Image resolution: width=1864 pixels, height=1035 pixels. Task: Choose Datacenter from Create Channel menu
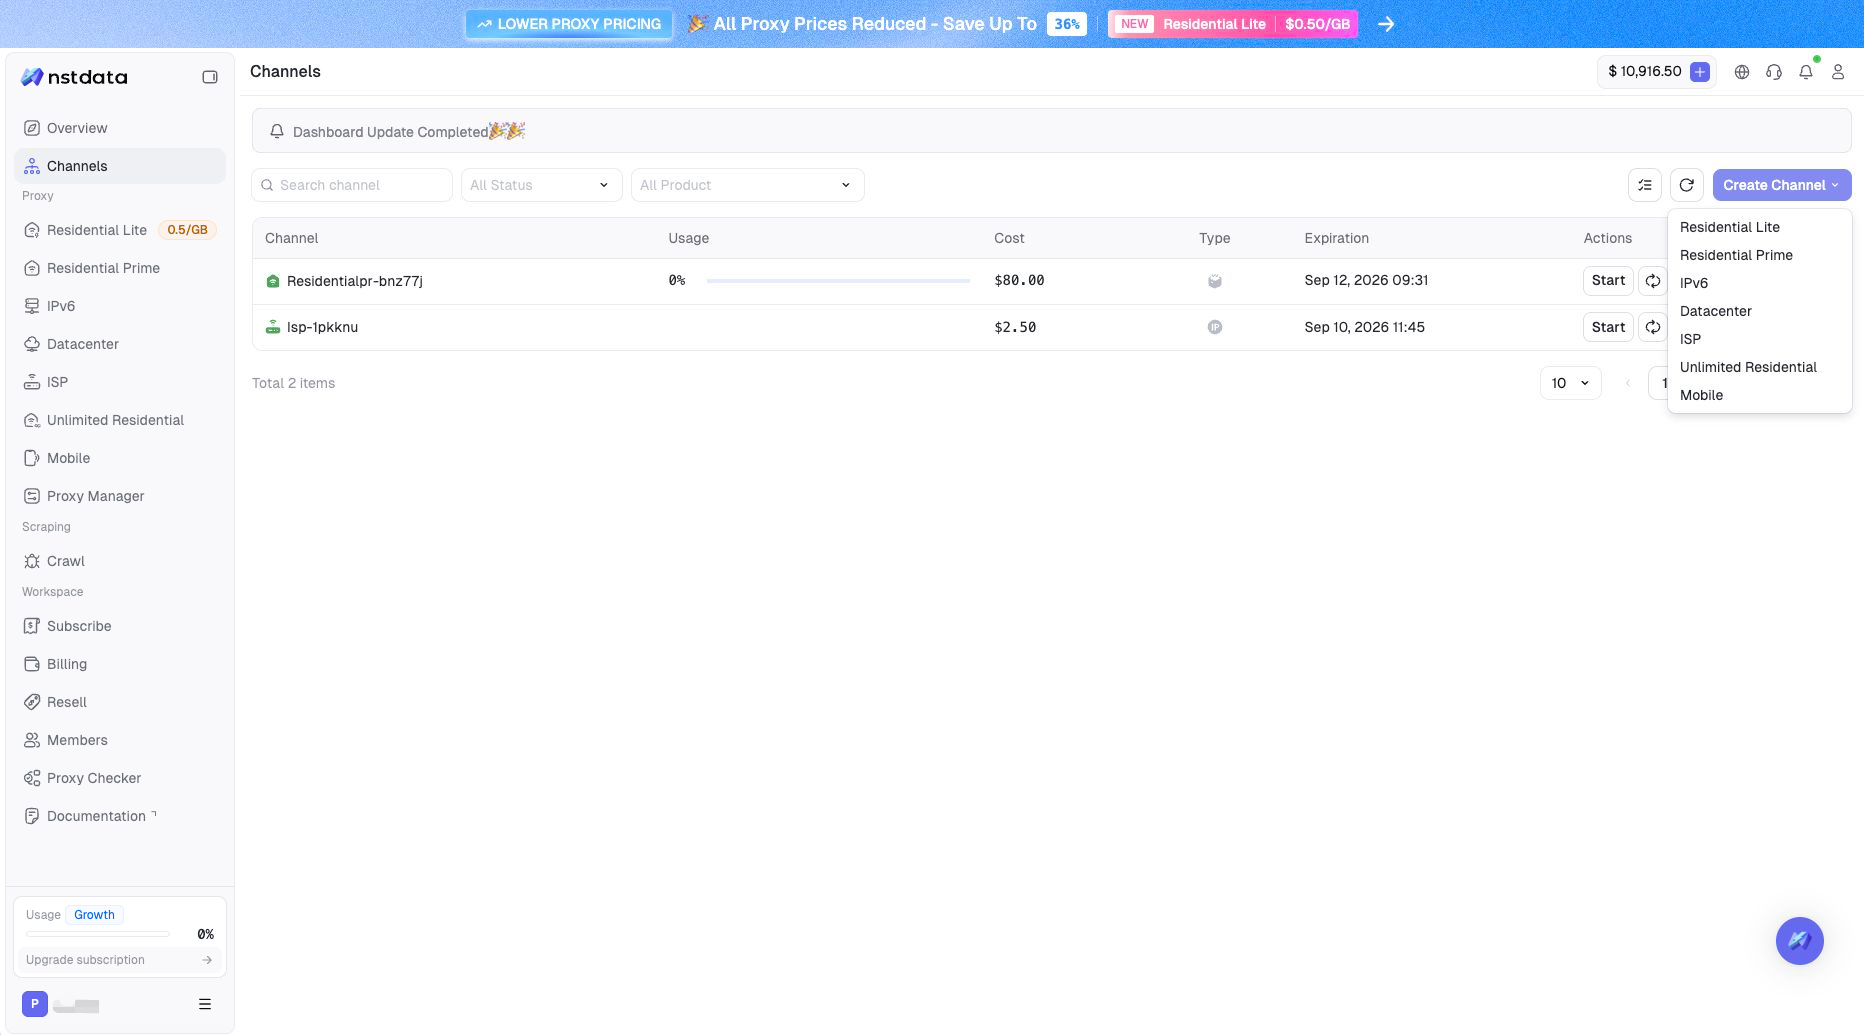click(x=1760, y=311)
